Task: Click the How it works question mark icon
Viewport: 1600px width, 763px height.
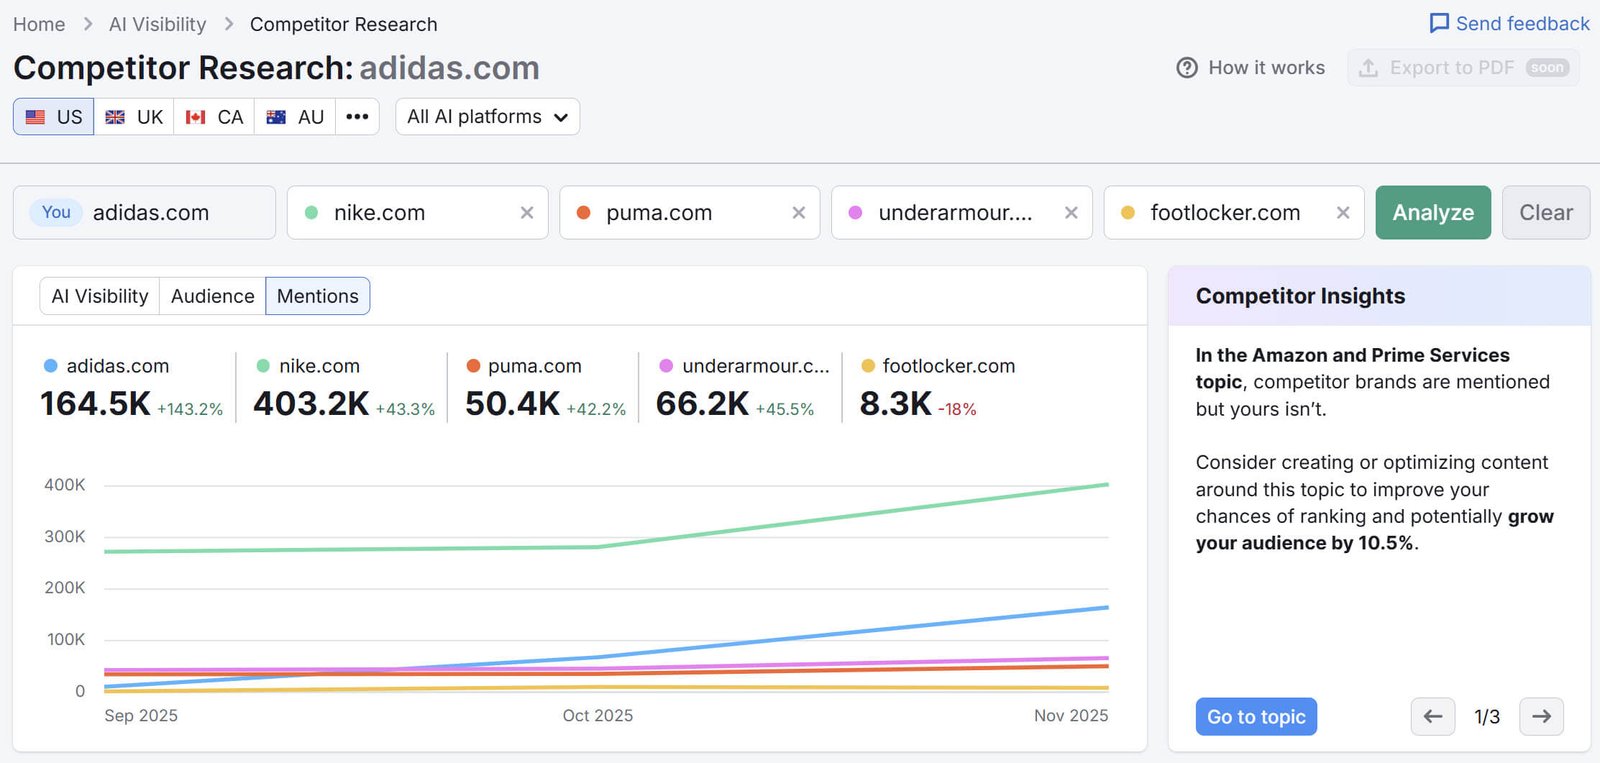Action: (x=1187, y=67)
